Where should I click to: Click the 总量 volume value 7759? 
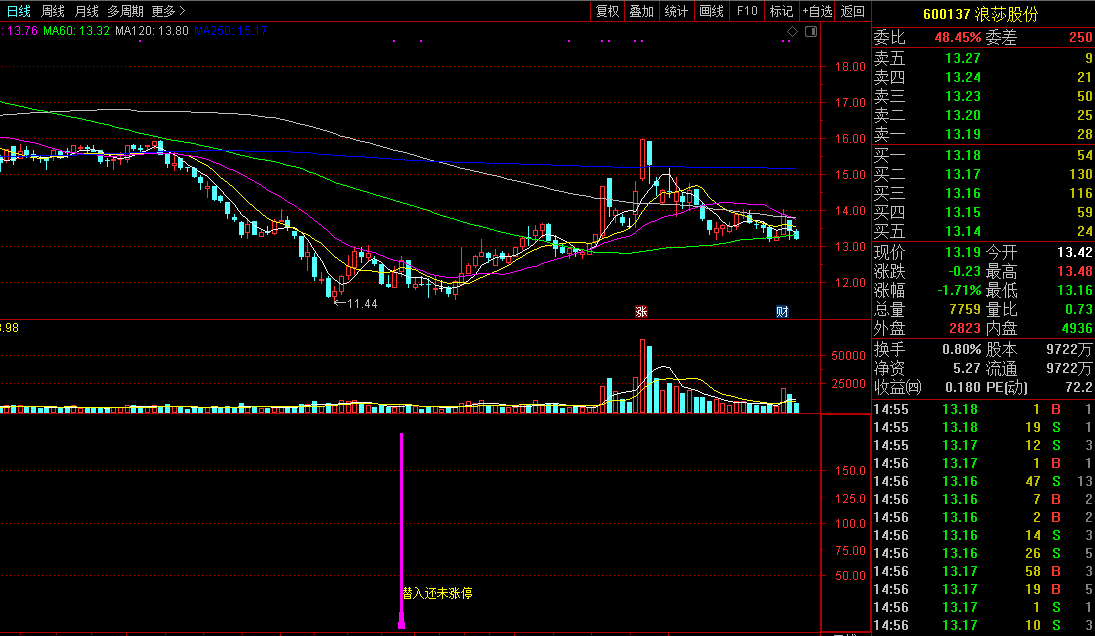pos(964,309)
